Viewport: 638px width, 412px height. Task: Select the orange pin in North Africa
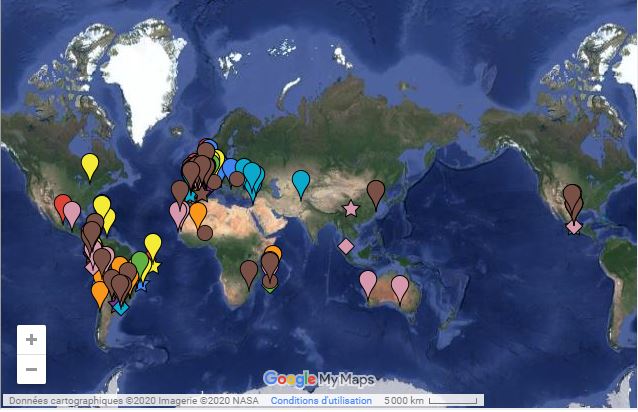(198, 215)
